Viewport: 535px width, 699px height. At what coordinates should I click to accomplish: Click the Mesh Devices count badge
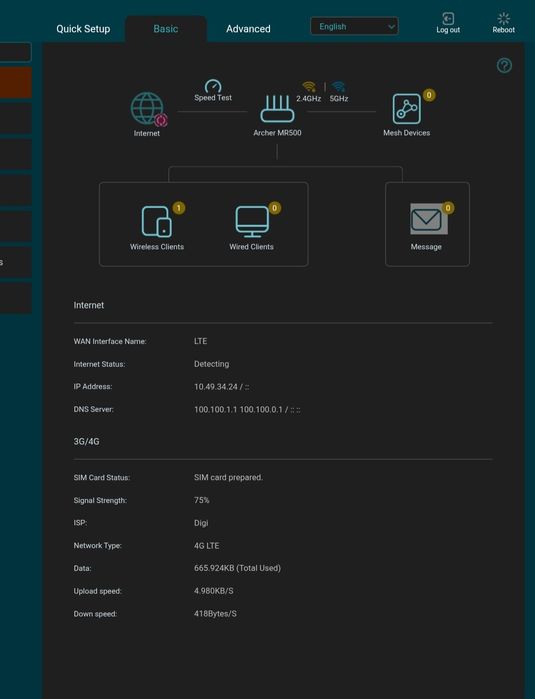(x=429, y=95)
